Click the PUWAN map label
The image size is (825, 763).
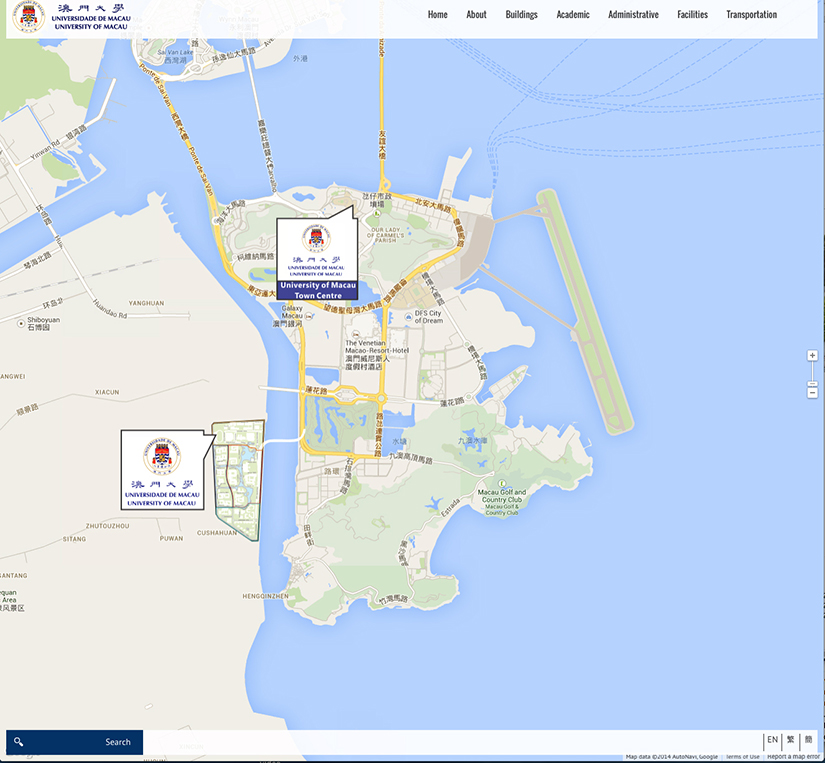click(x=172, y=539)
